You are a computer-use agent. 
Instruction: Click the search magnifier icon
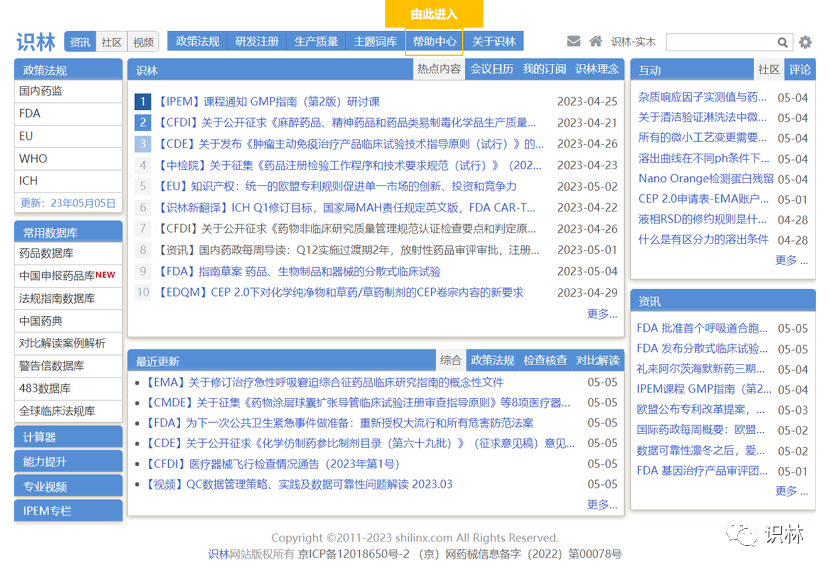[x=782, y=42]
